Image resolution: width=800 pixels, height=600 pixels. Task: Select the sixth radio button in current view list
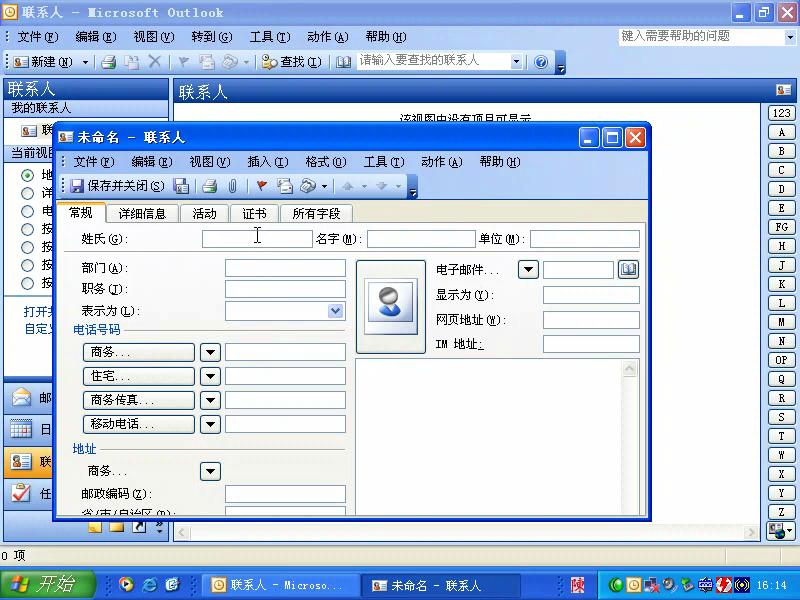coord(28,265)
